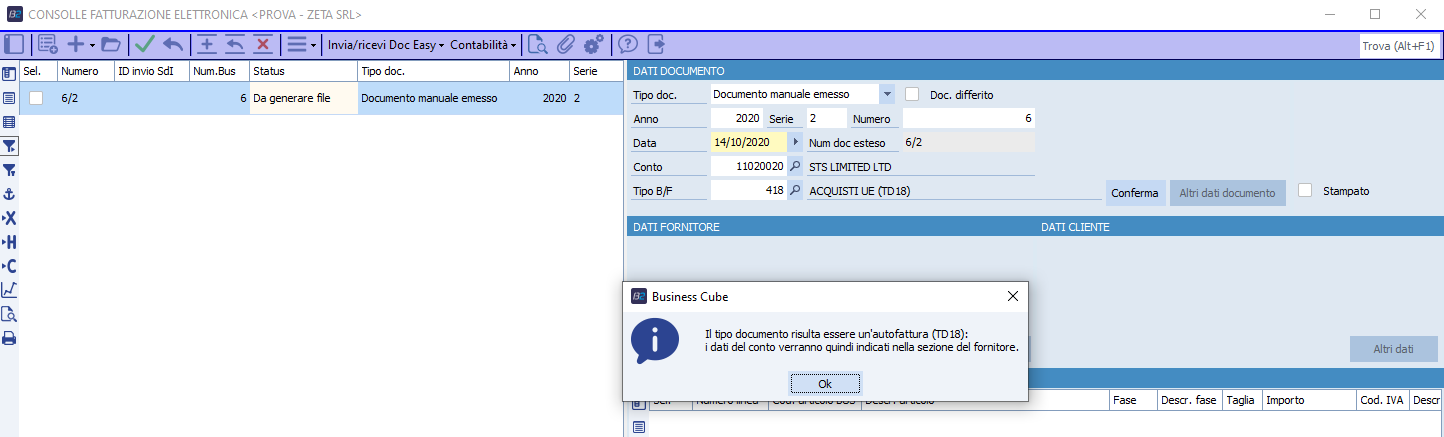The image size is (1444, 437).
Task: Click the Trova search field
Action: pos(1398,46)
